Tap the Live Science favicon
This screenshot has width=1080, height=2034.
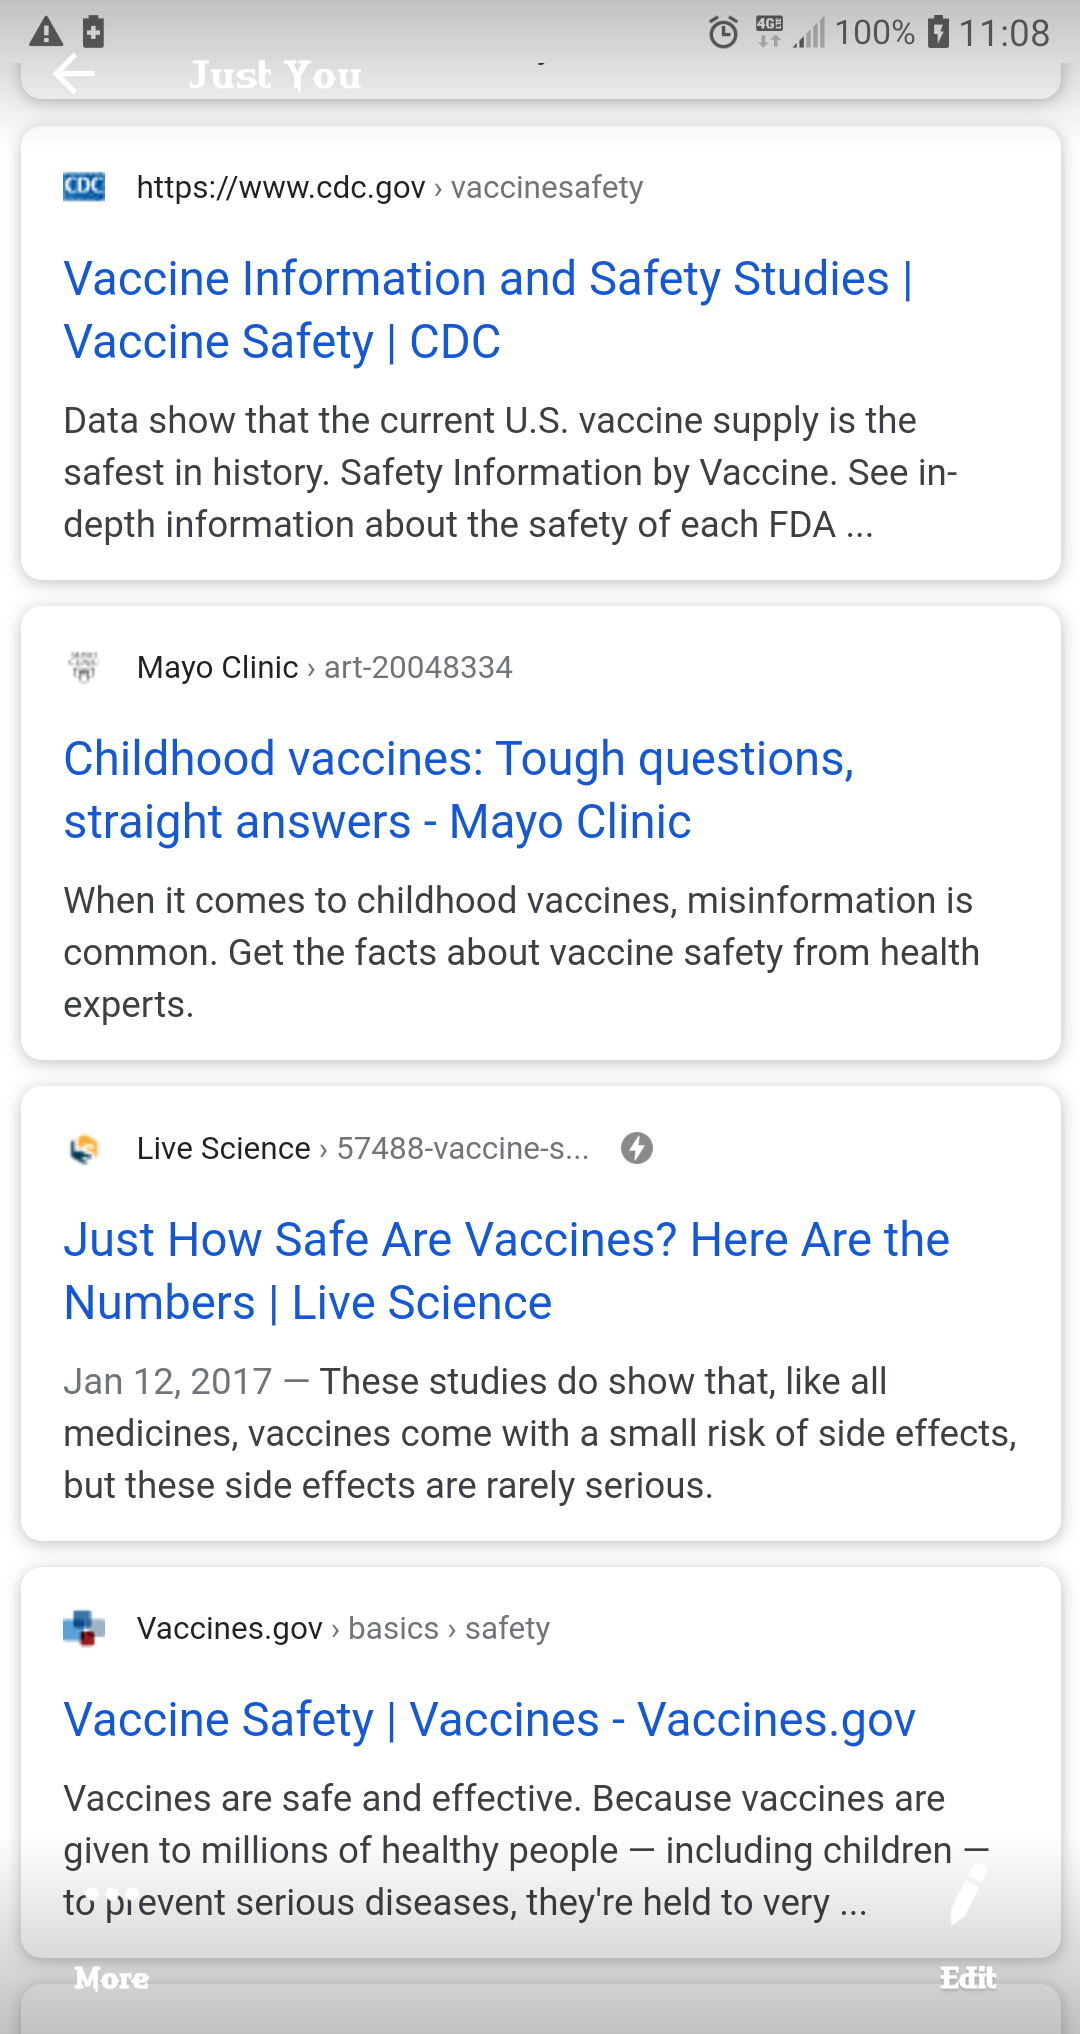tap(84, 1149)
